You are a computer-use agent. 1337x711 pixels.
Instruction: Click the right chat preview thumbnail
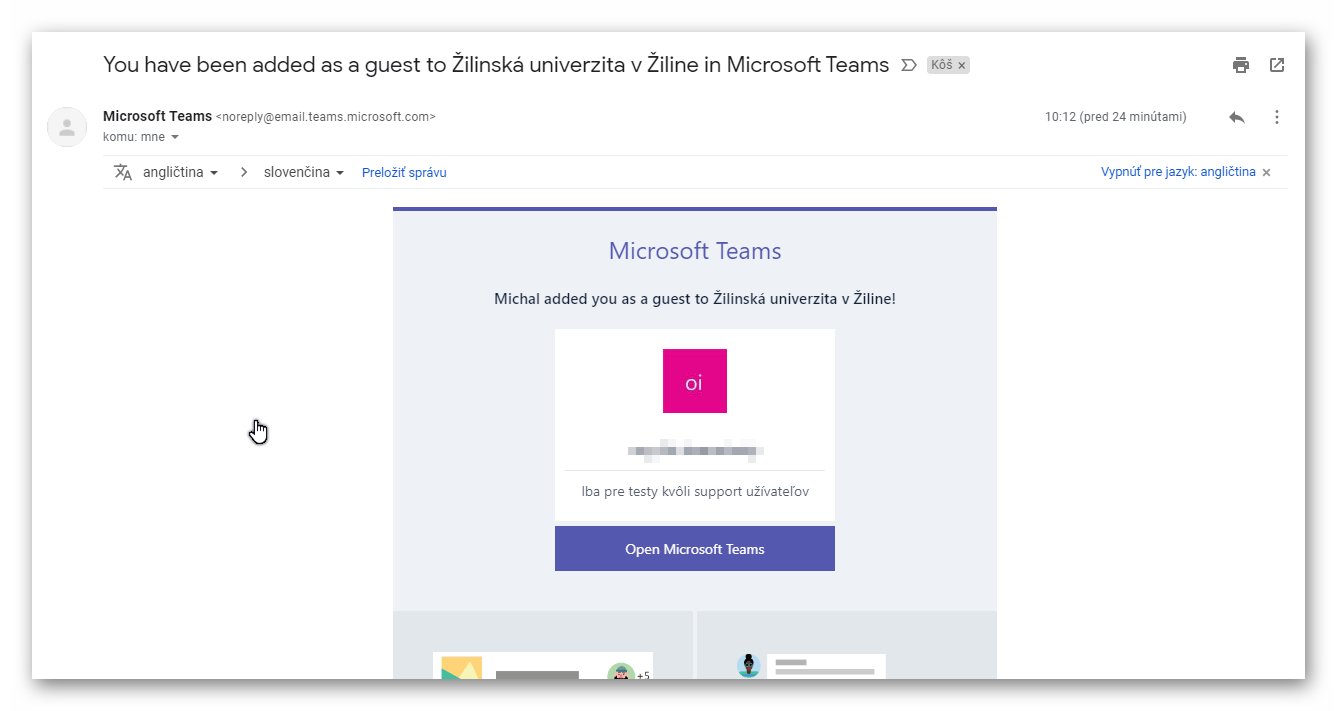coord(811,666)
